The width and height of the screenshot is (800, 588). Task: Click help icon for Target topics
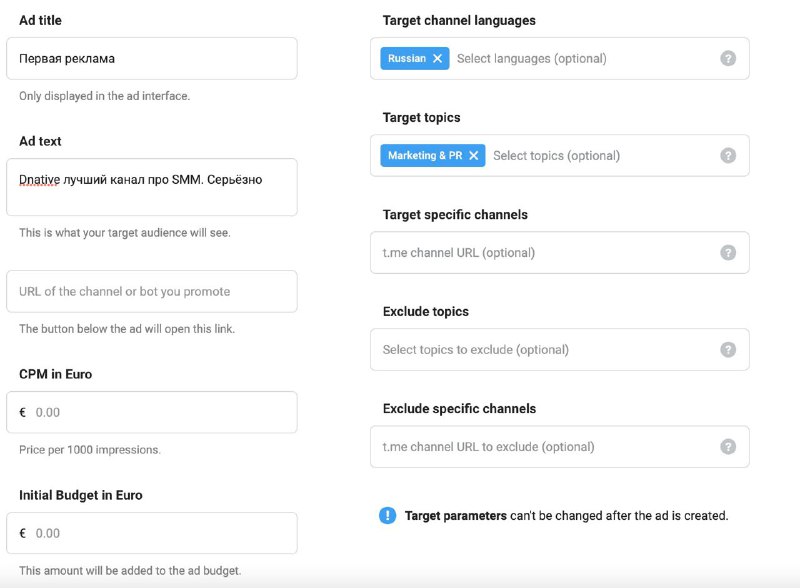728,155
